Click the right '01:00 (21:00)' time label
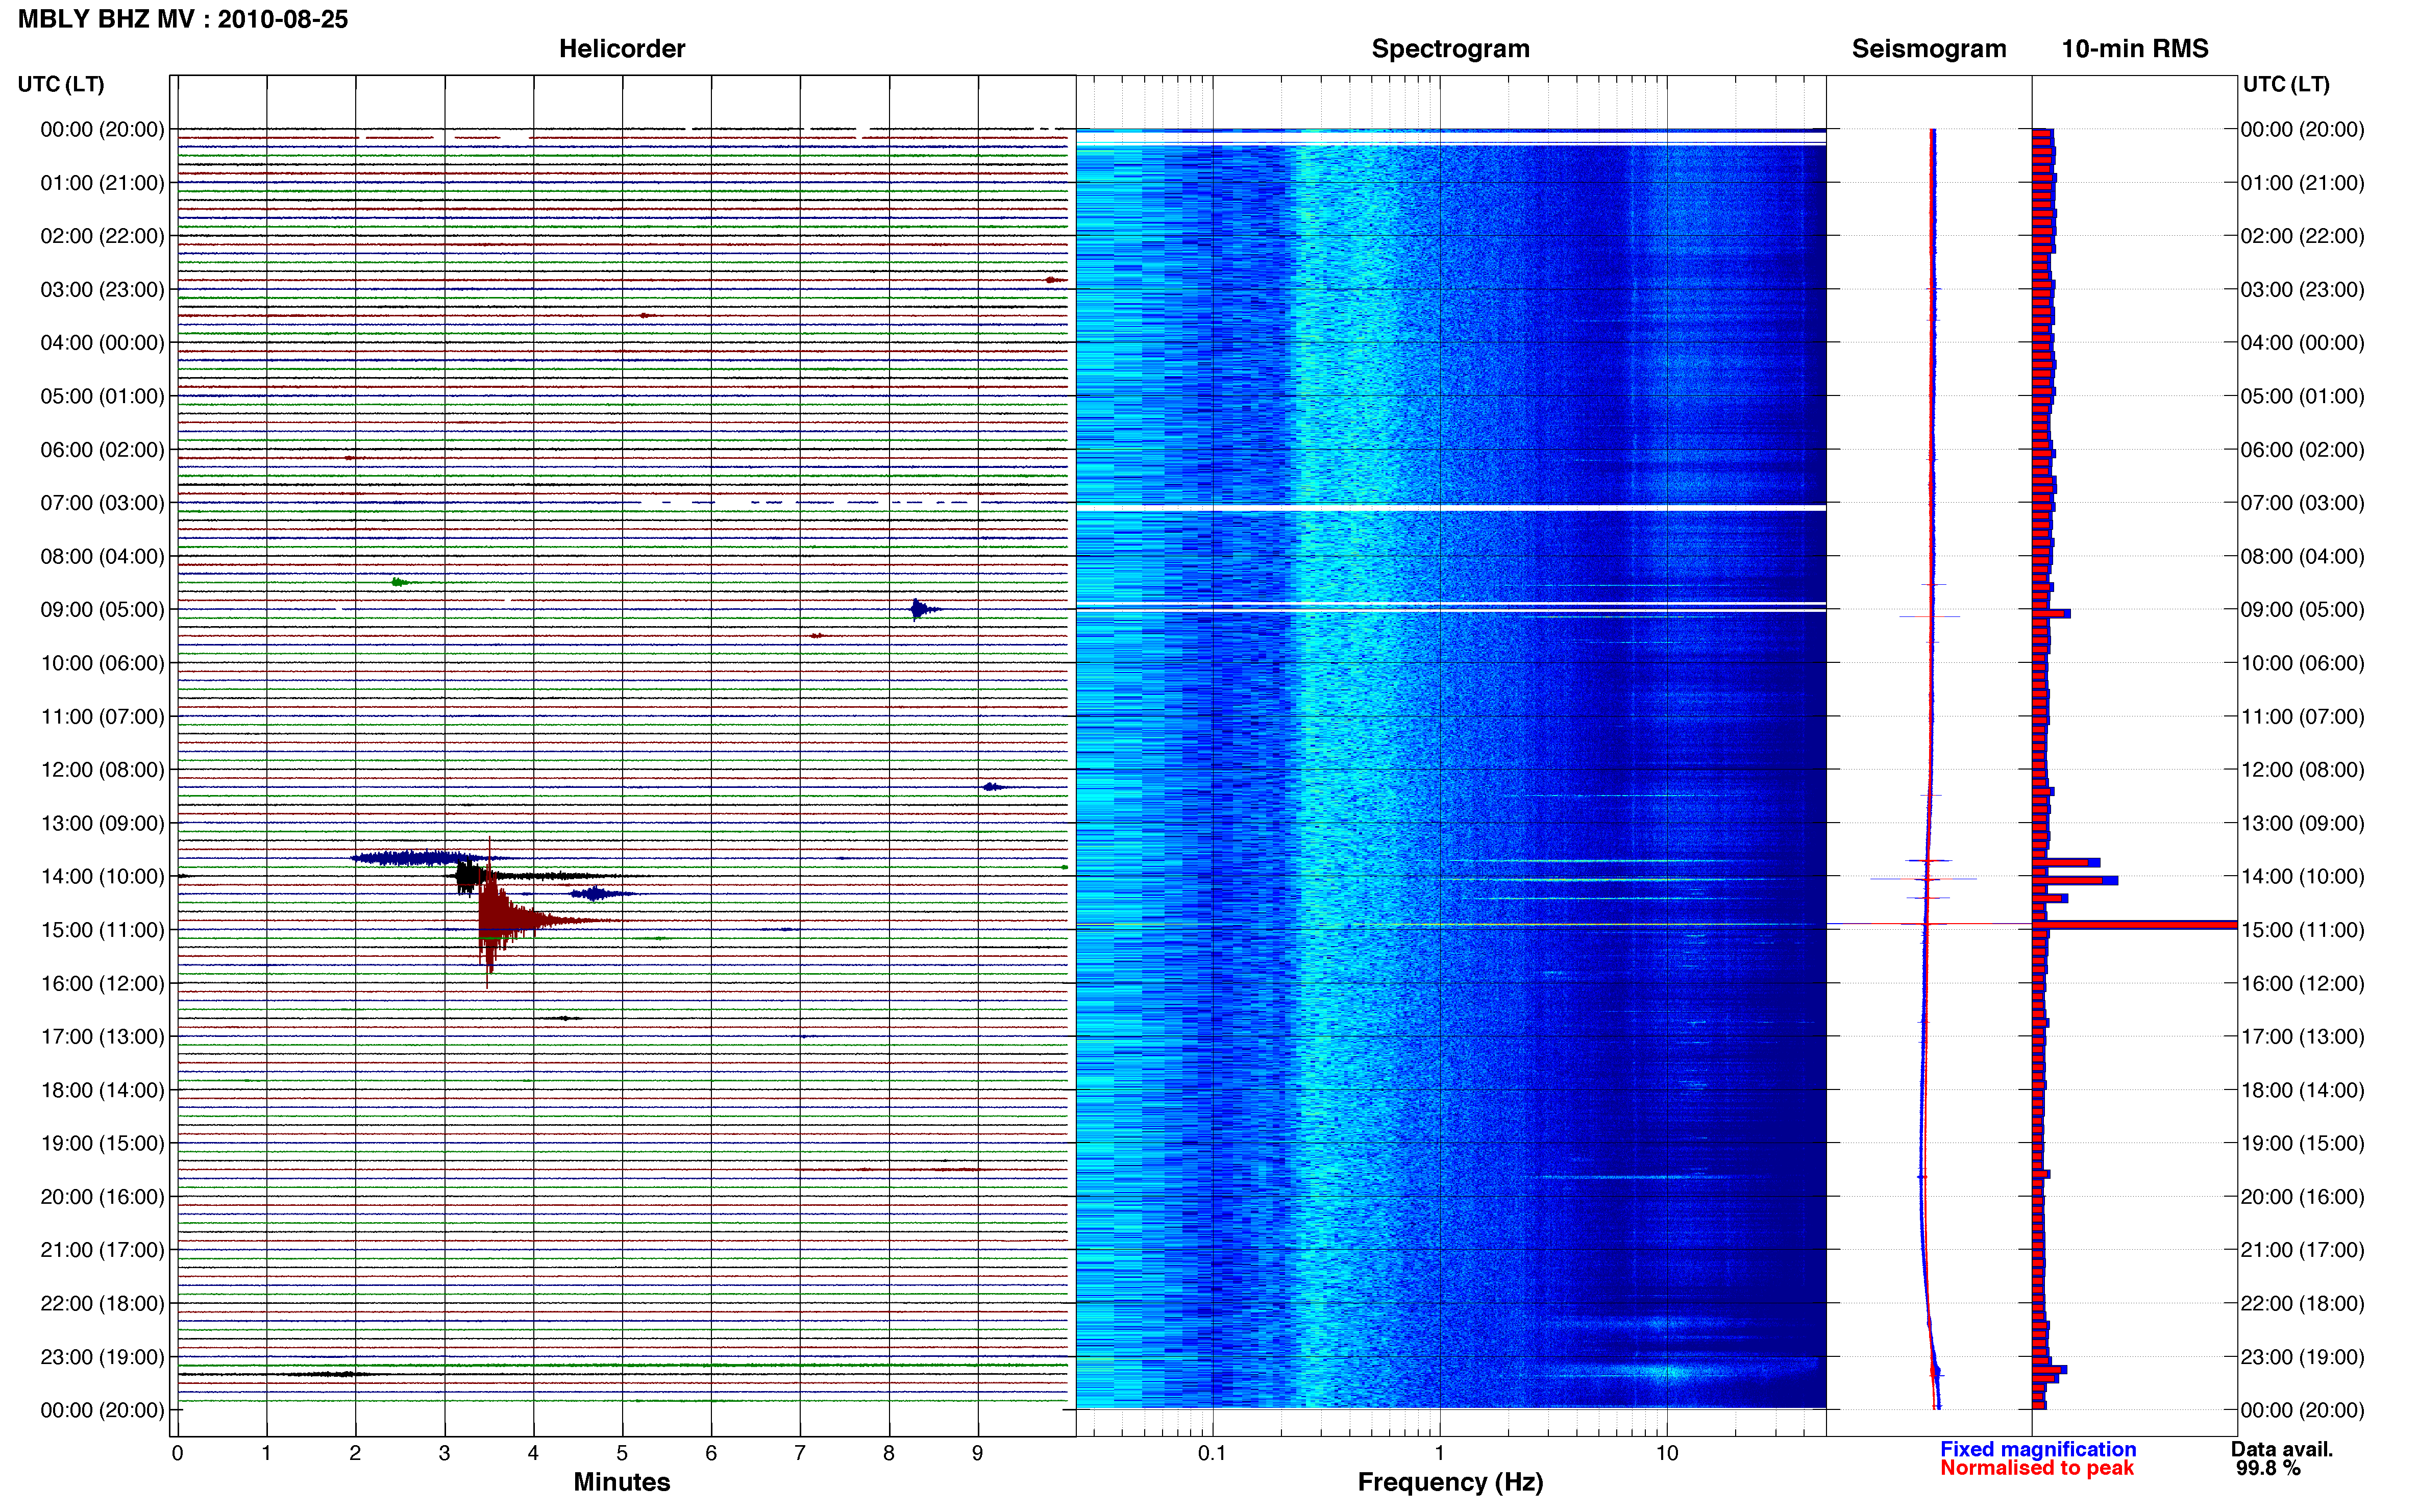The image size is (2419, 1512). (2302, 183)
